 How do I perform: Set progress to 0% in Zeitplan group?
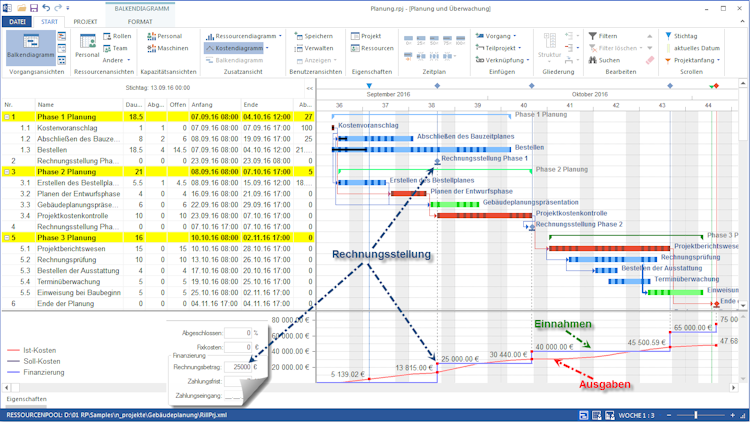[x=408, y=40]
